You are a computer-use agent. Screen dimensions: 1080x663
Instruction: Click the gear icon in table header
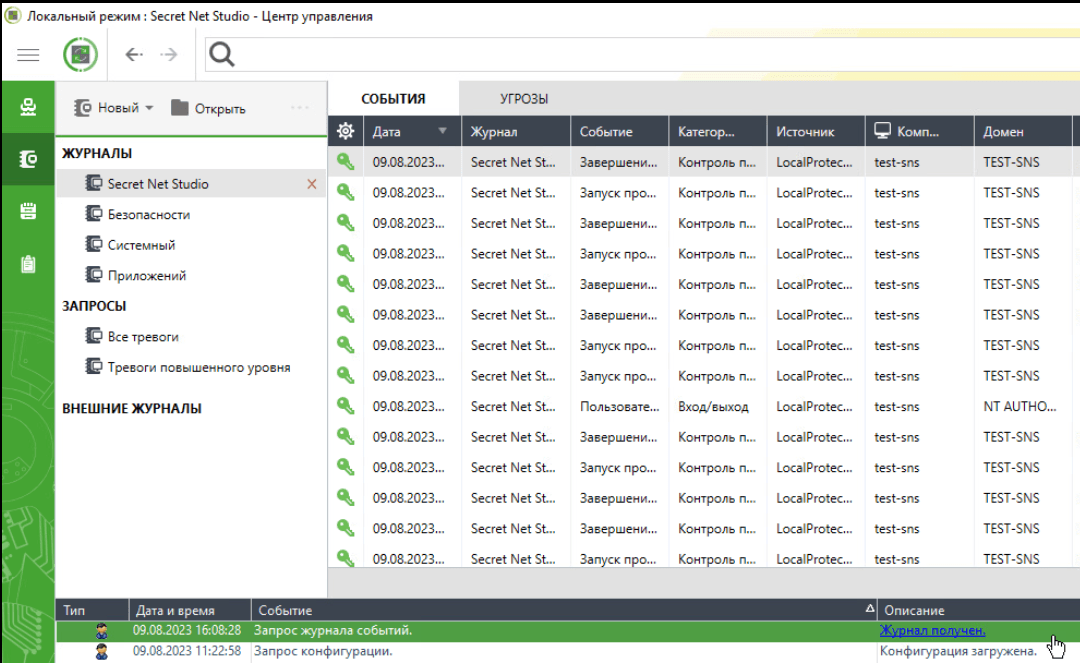pos(346,131)
